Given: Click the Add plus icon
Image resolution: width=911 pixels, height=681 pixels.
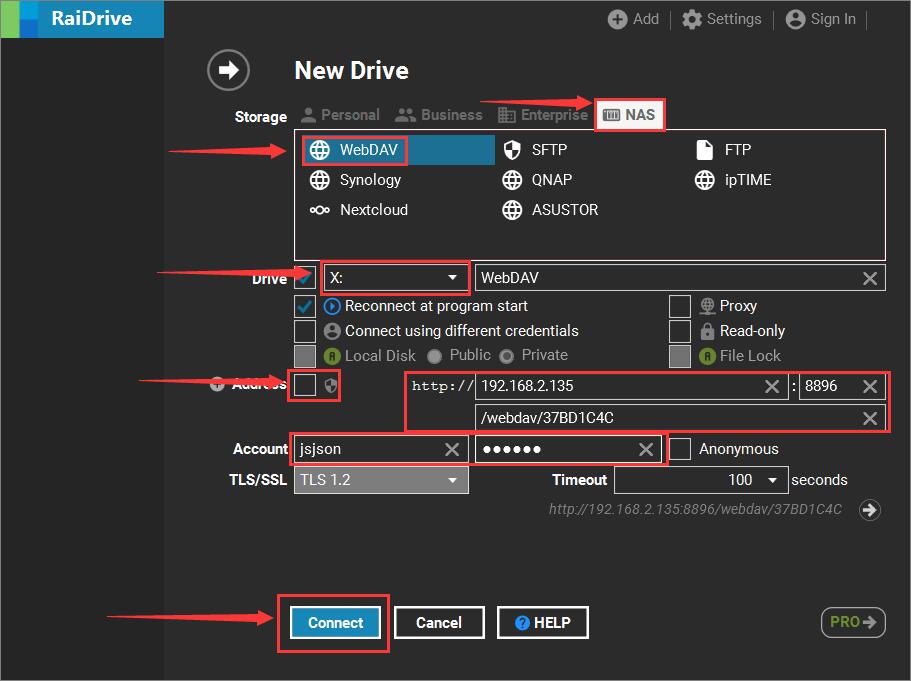Looking at the screenshot, I should [617, 19].
